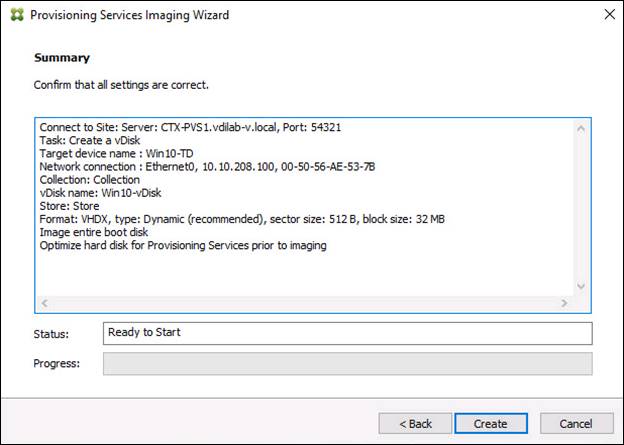624x445 pixels.
Task: Click the Image entire boot disk line
Action: (x=95, y=232)
